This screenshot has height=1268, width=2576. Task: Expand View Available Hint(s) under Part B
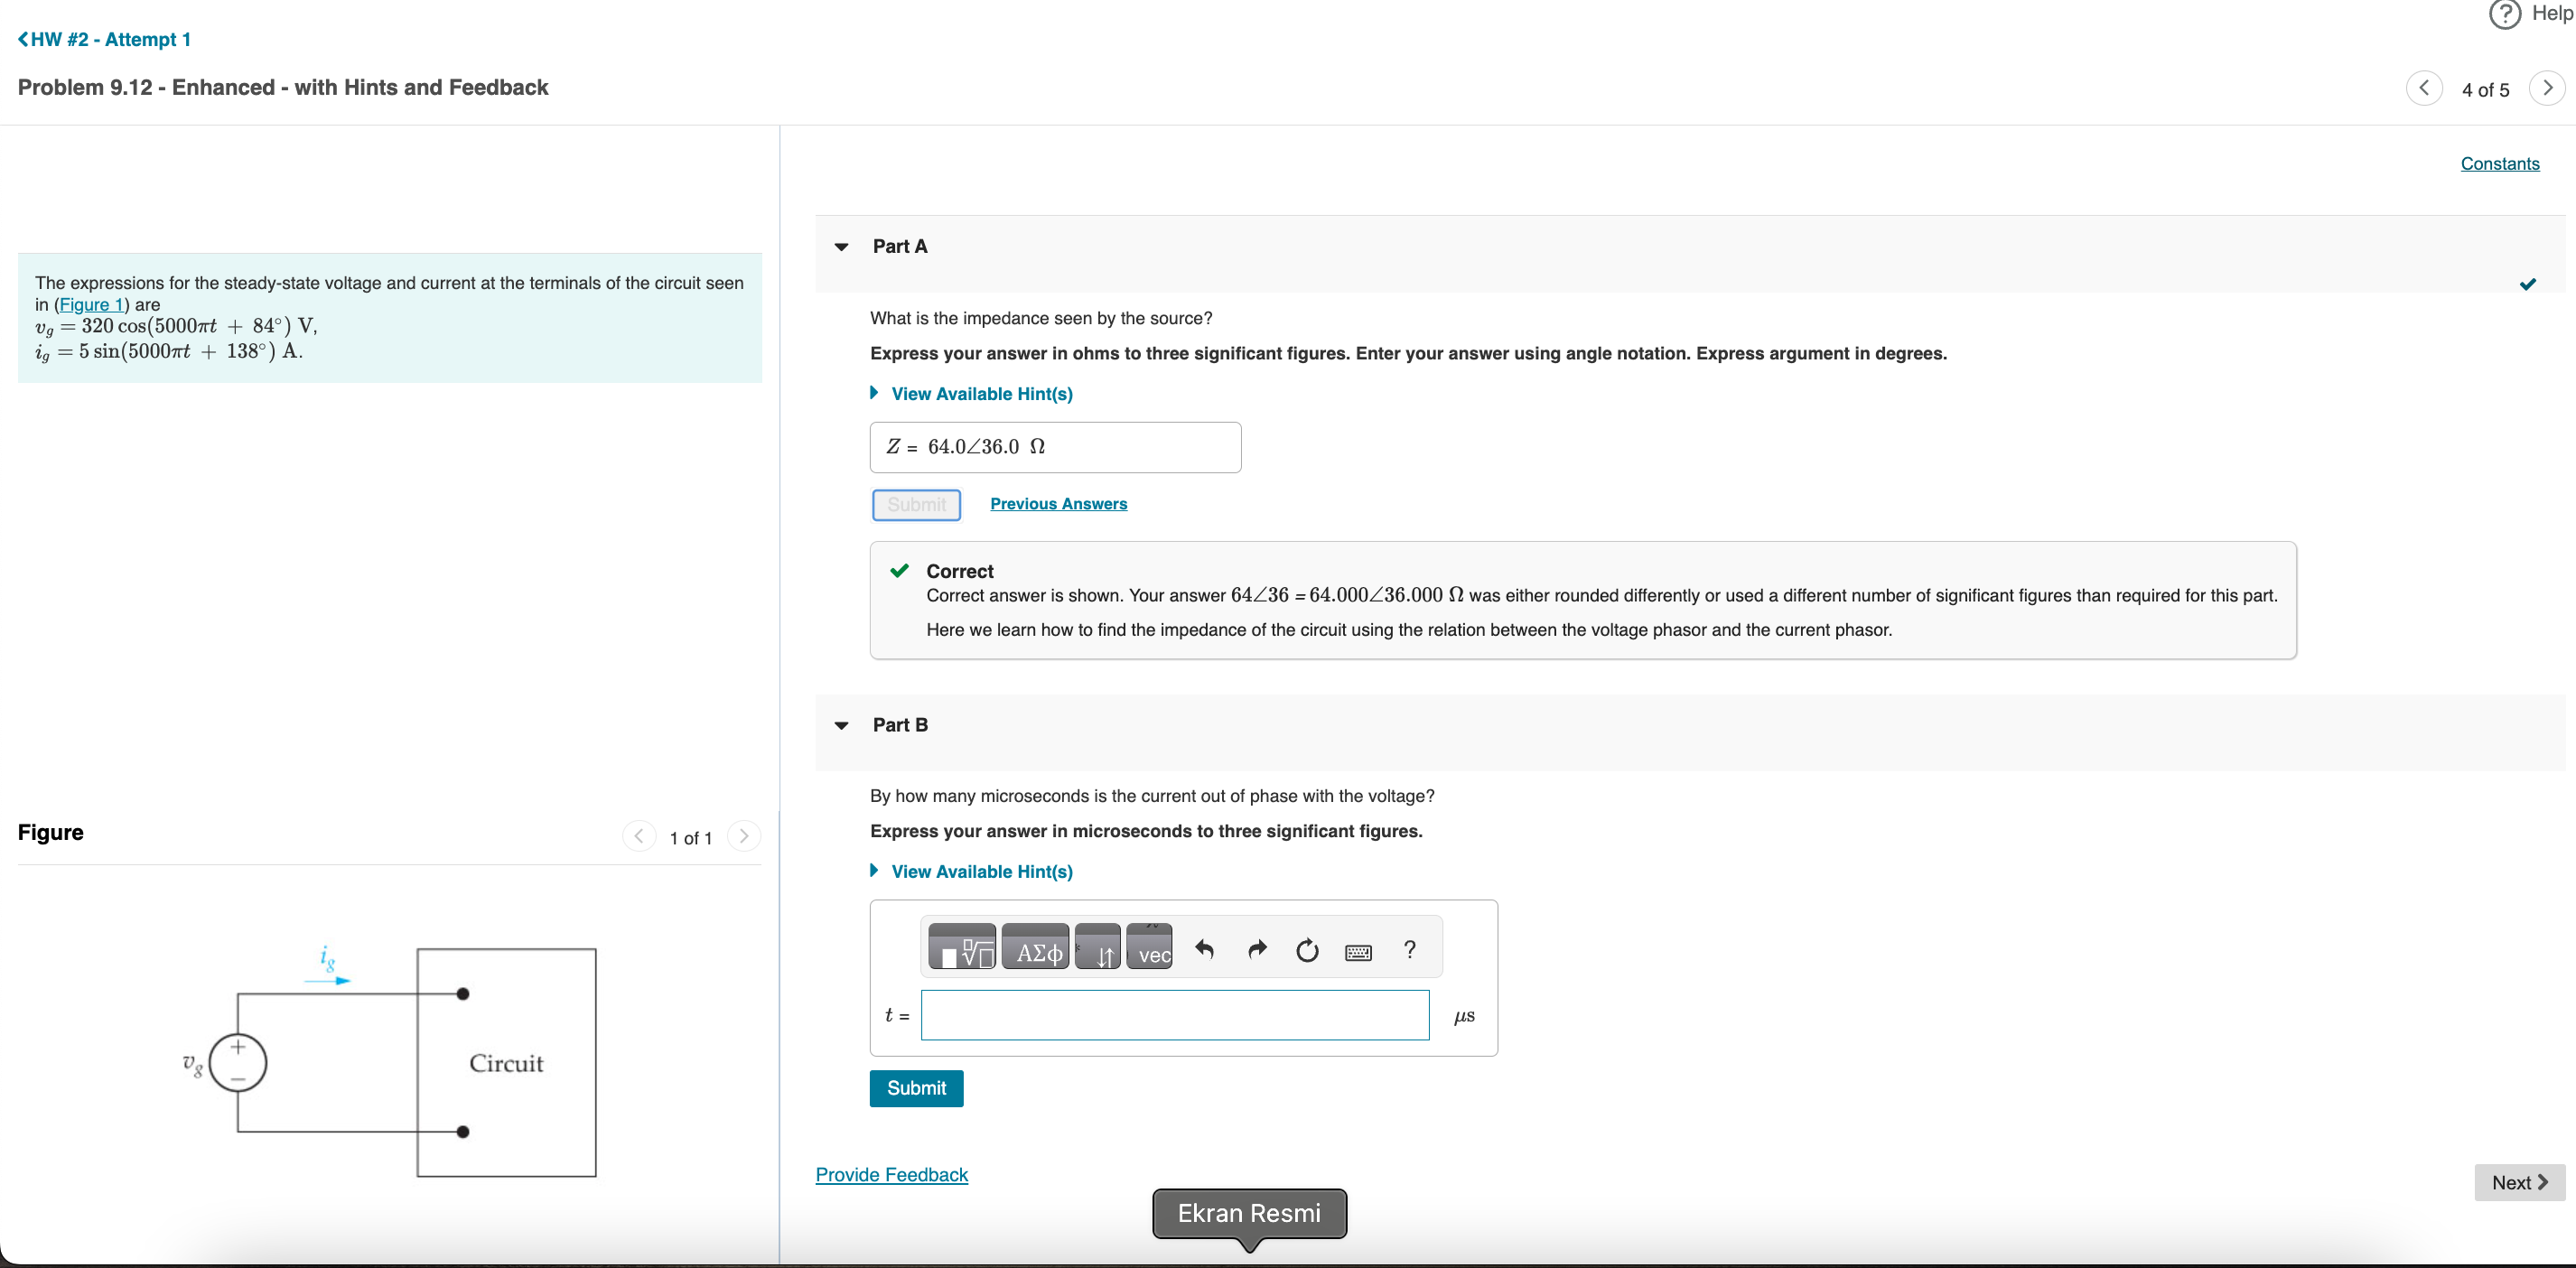point(980,871)
